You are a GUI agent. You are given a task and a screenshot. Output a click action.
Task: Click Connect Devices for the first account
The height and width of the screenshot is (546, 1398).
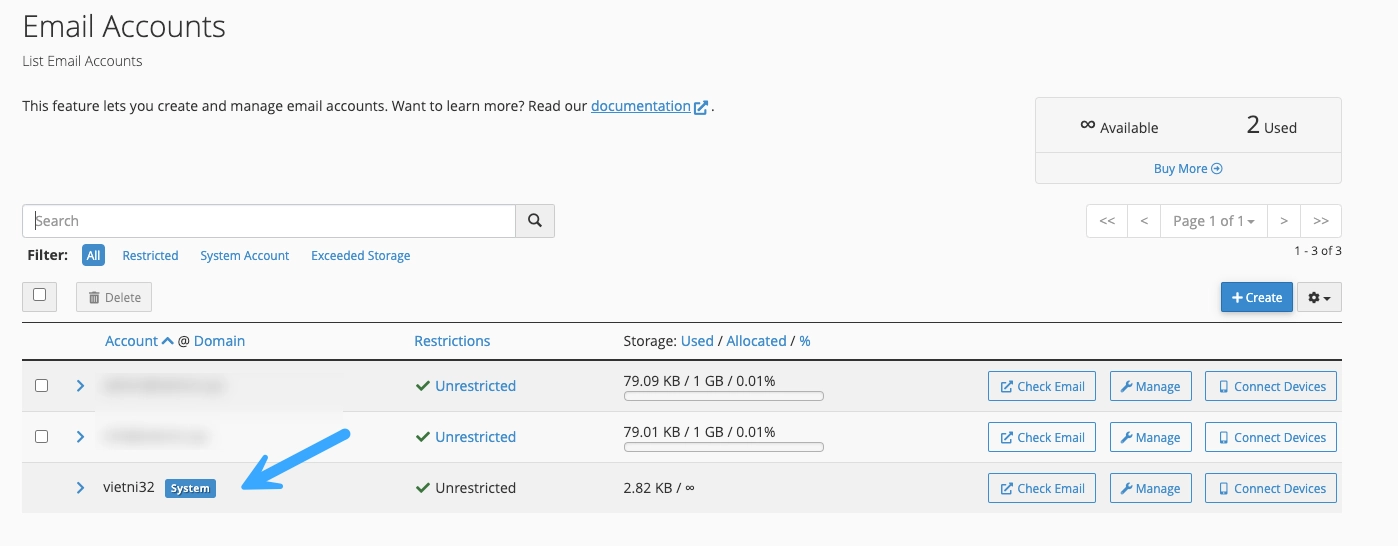coord(1270,386)
